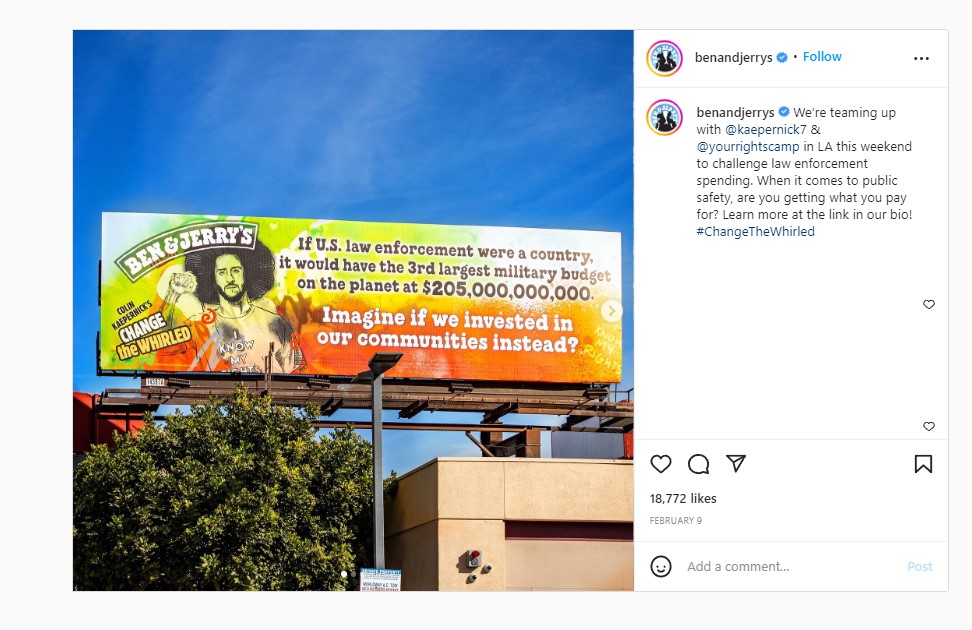Viewport: 972px width, 630px height.
Task: Like the second comment's small heart
Action: (x=929, y=426)
